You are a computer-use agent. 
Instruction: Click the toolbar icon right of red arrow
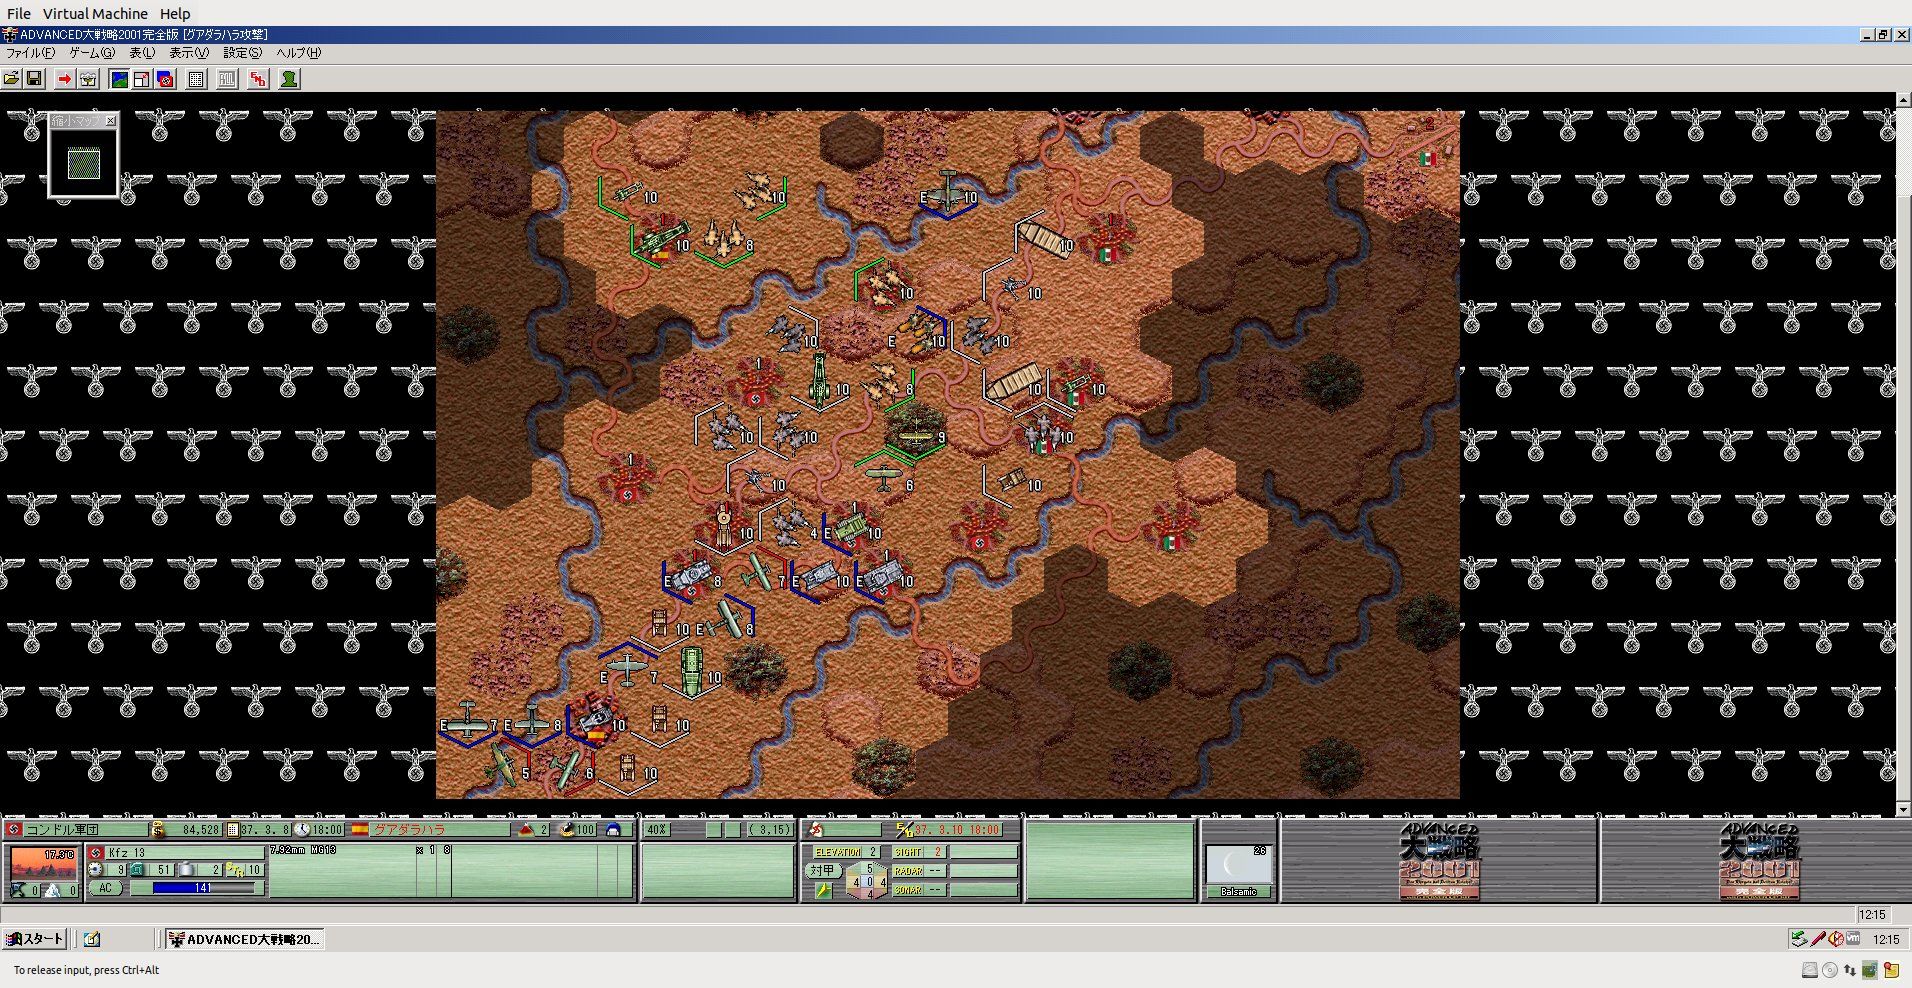tap(88, 79)
